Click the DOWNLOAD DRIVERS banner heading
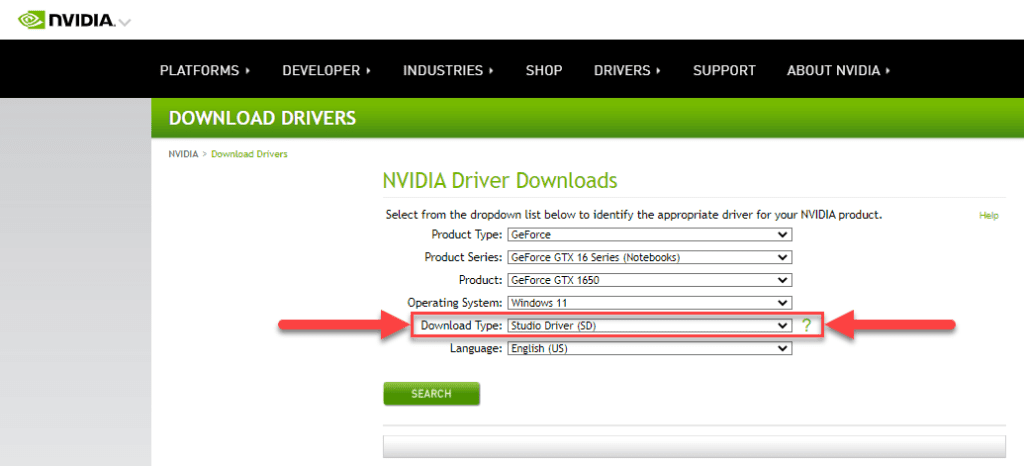Image resolution: width=1024 pixels, height=466 pixels. (263, 118)
